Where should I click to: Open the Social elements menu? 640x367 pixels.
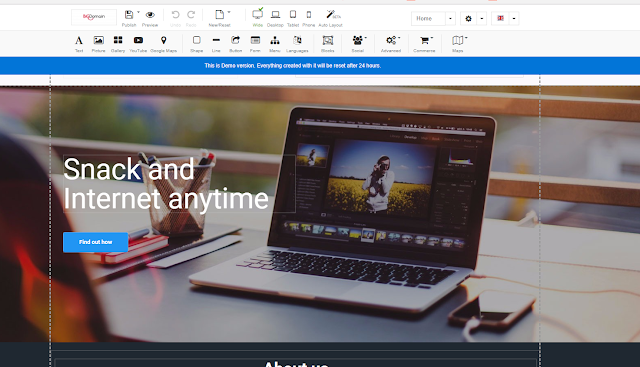click(358, 40)
